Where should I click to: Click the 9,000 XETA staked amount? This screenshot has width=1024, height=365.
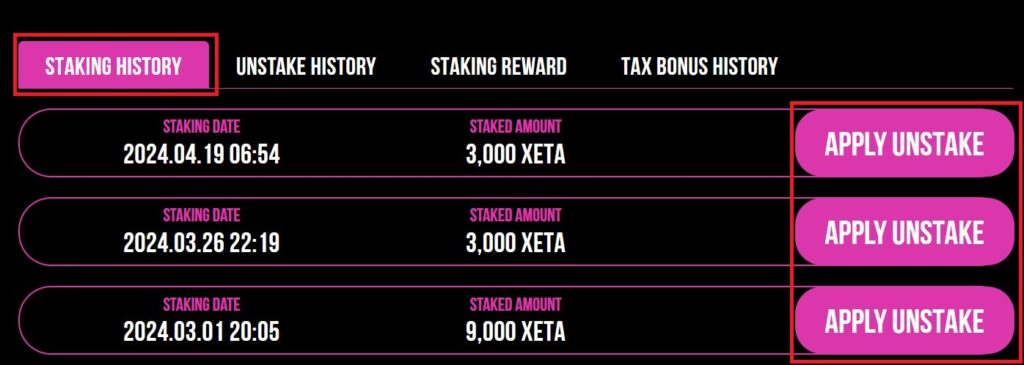[515, 332]
